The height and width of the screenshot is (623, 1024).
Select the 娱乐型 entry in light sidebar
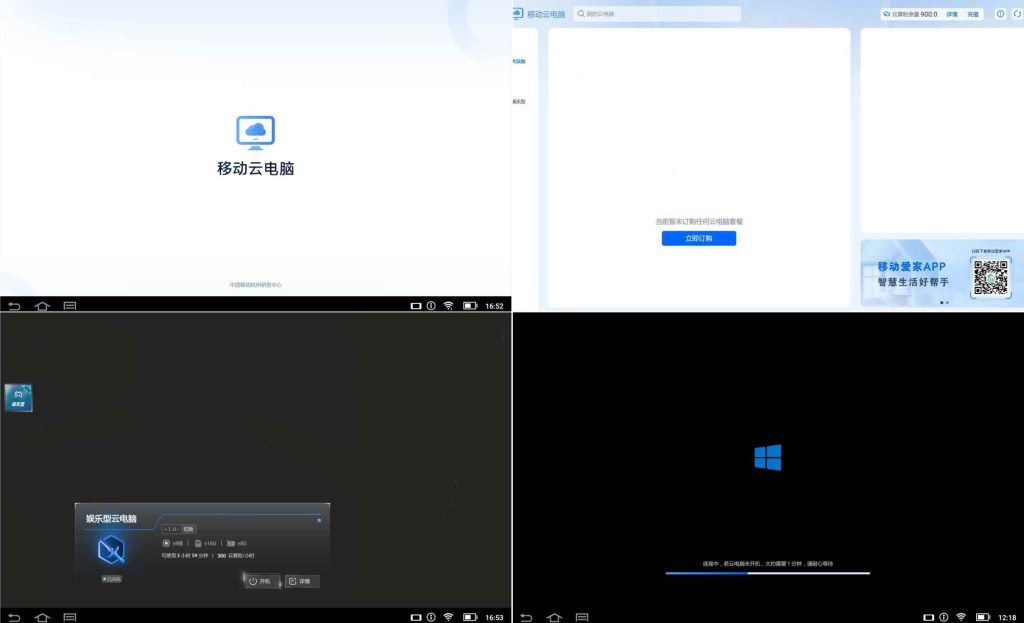519,102
